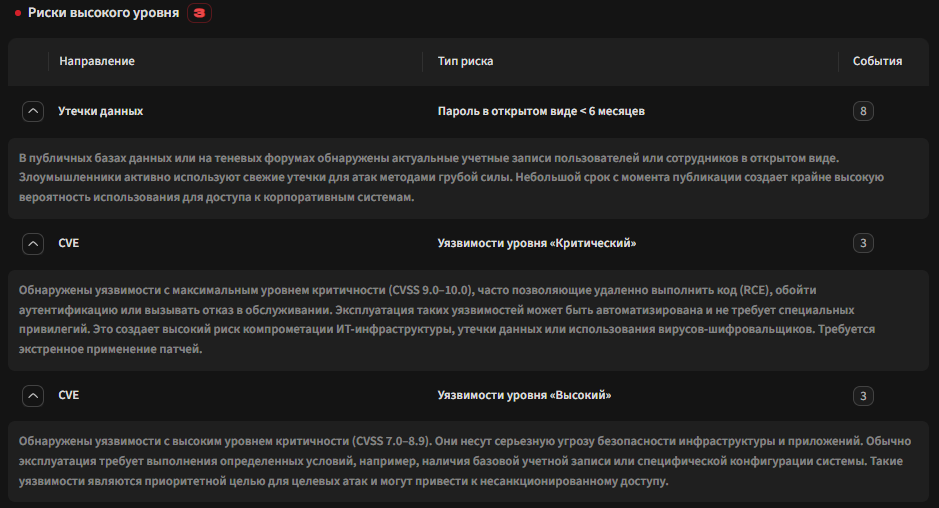This screenshot has height=508, width=939.
Task: Click the red dot before Риски высокого уровня
Action: pos(18,13)
